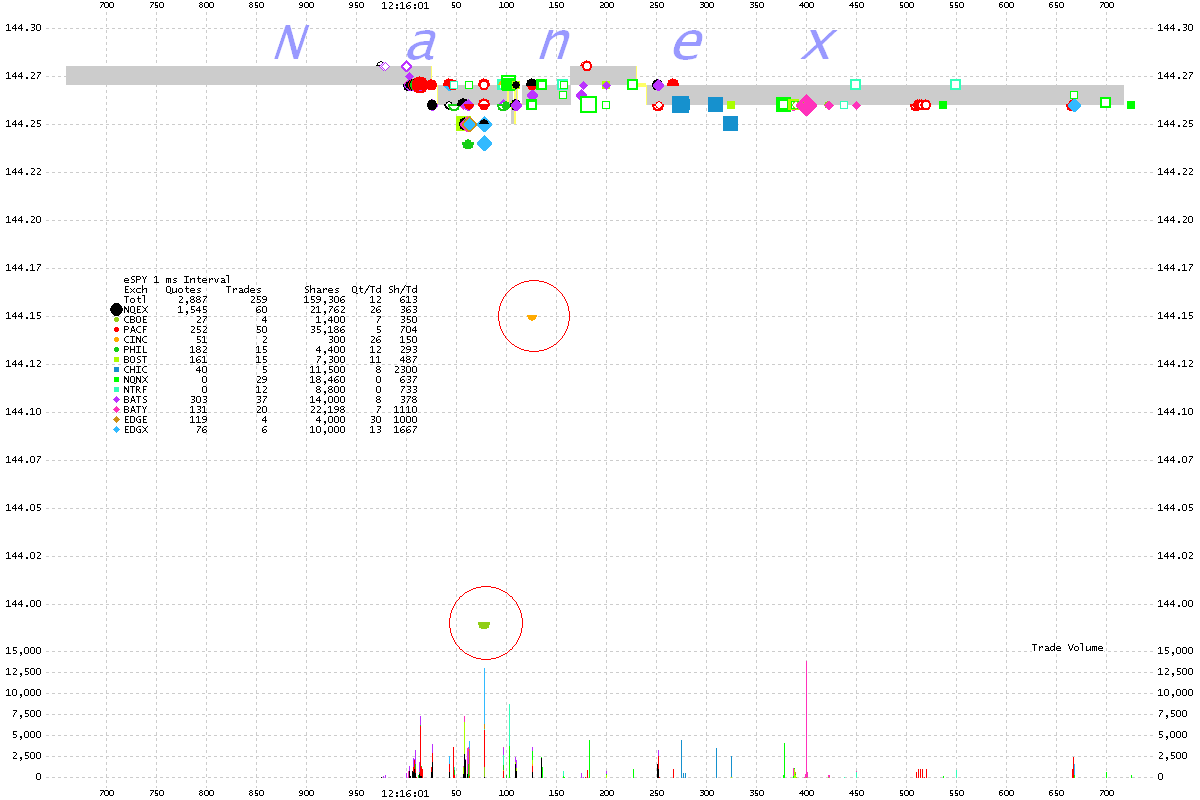1200x800 pixels.
Task: Click the "Shares" column header
Action: pos(321,290)
